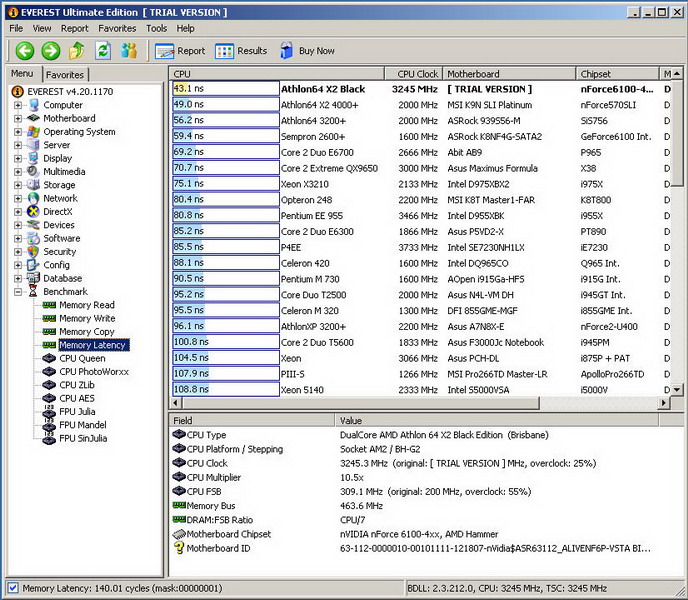Click the EVEREST v4.20.1170 root info icon
The width and height of the screenshot is (688, 600).
coord(18,91)
